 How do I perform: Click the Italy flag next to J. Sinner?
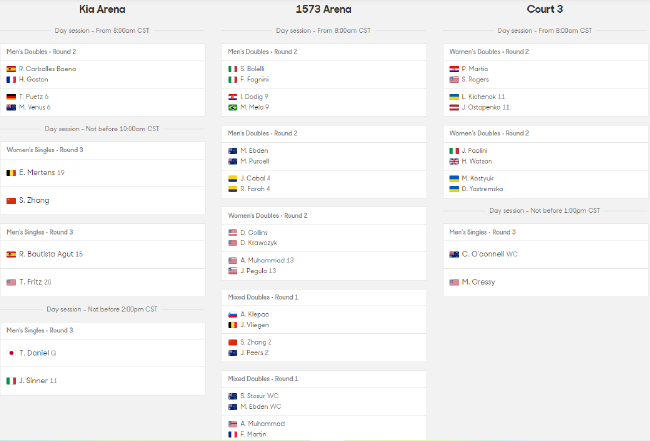point(12,380)
